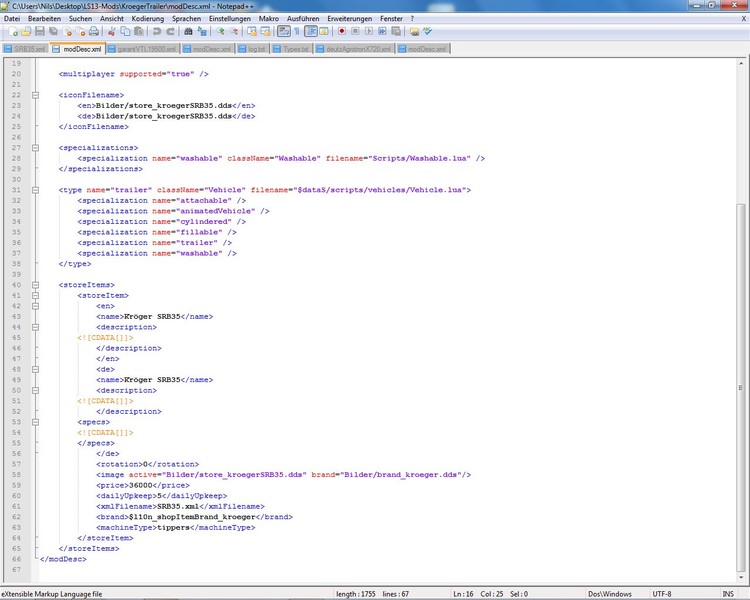
Task: Open the Suchen menu
Action: (80, 19)
